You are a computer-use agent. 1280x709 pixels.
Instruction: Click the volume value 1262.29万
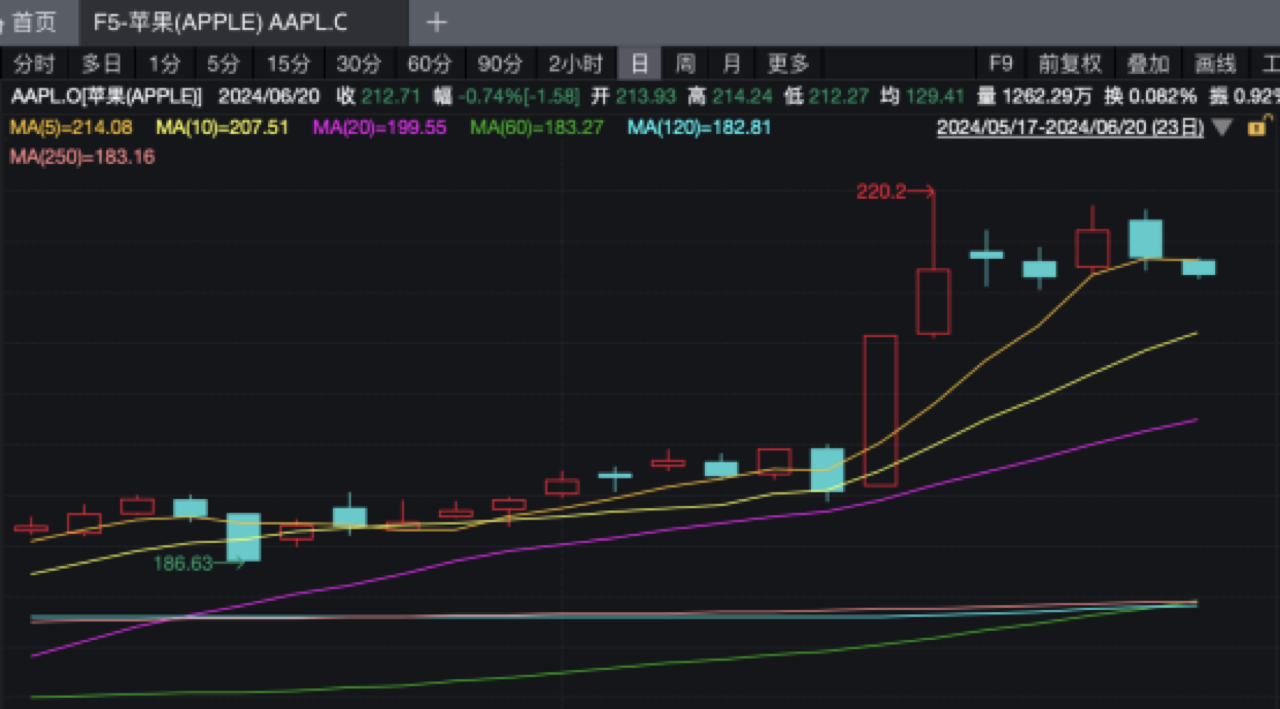point(1047,97)
